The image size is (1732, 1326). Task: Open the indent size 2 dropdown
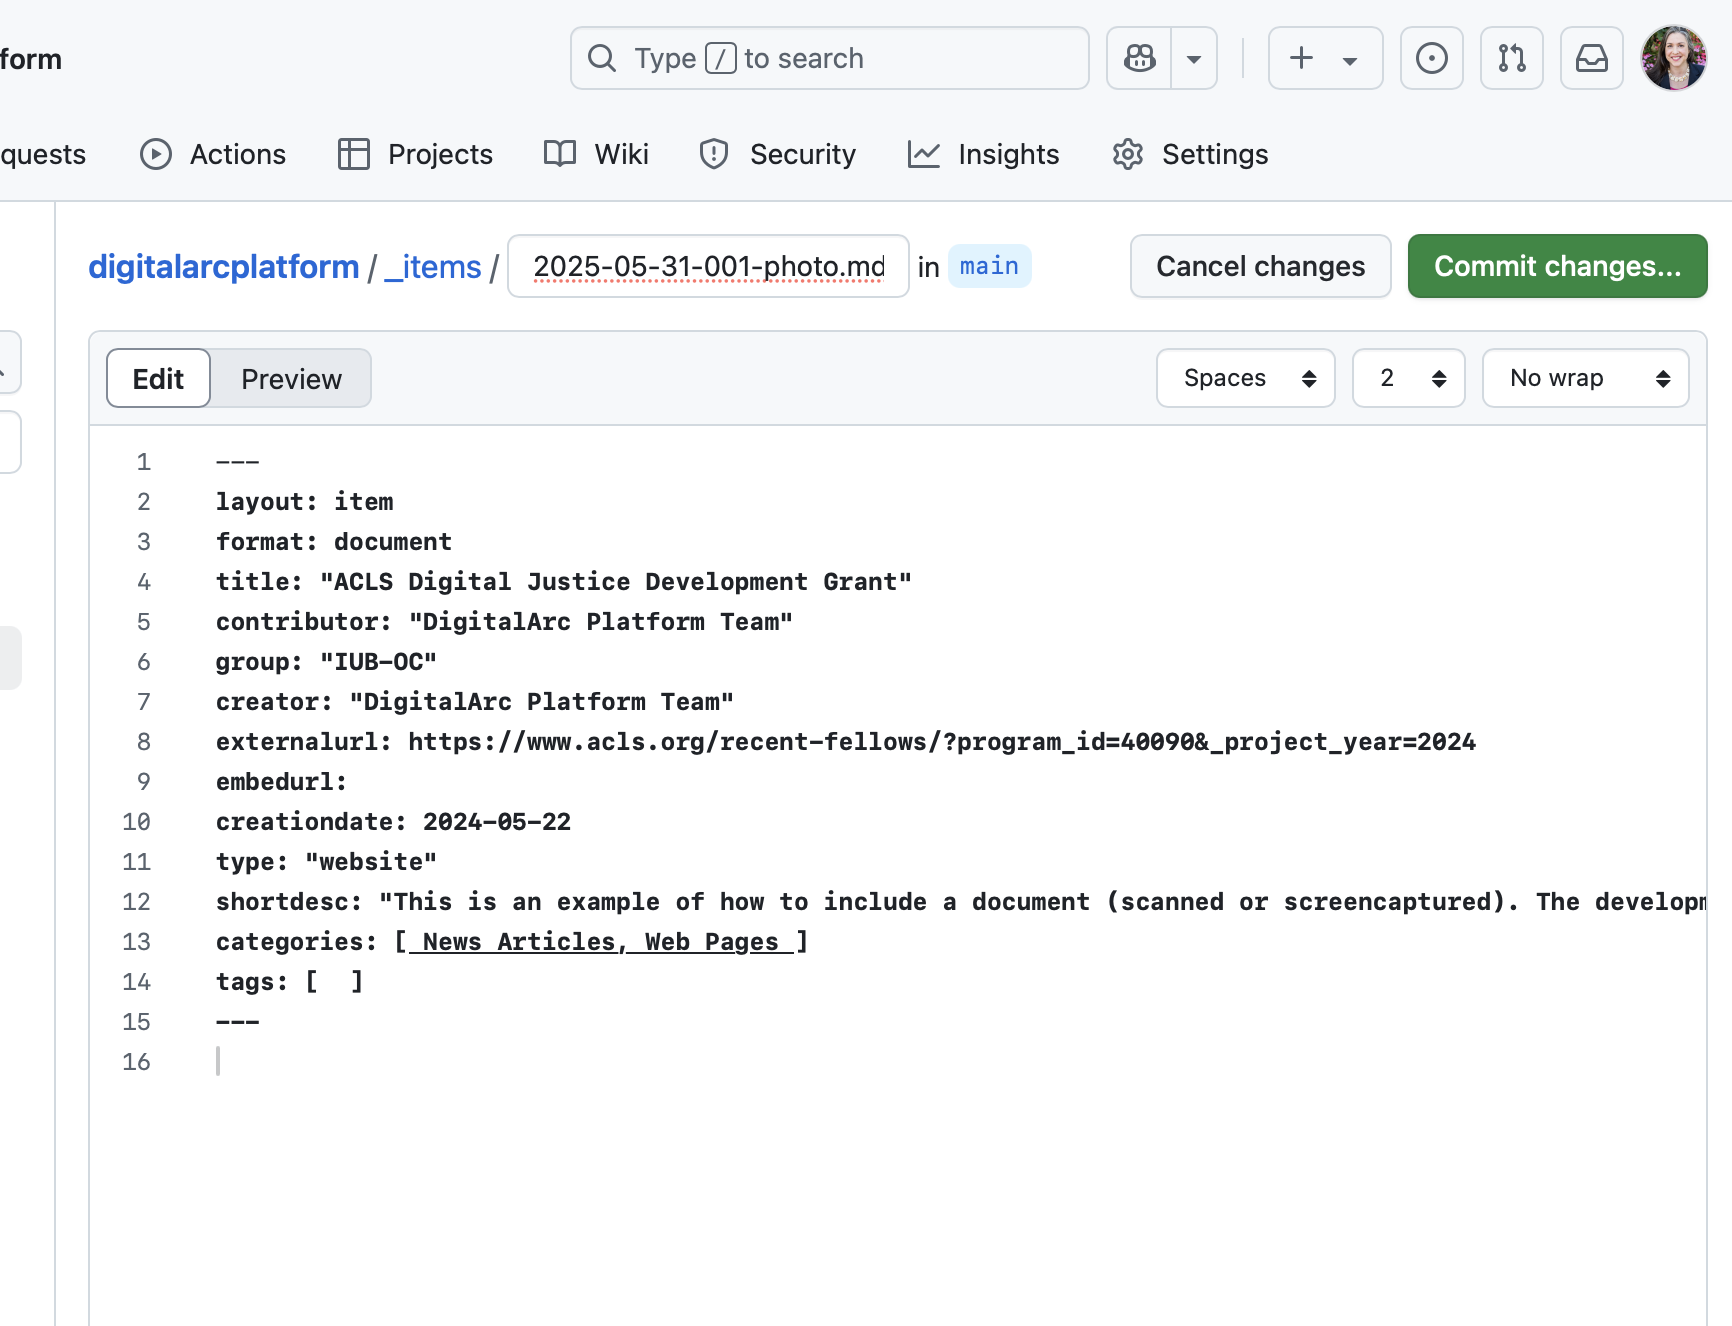coord(1408,378)
